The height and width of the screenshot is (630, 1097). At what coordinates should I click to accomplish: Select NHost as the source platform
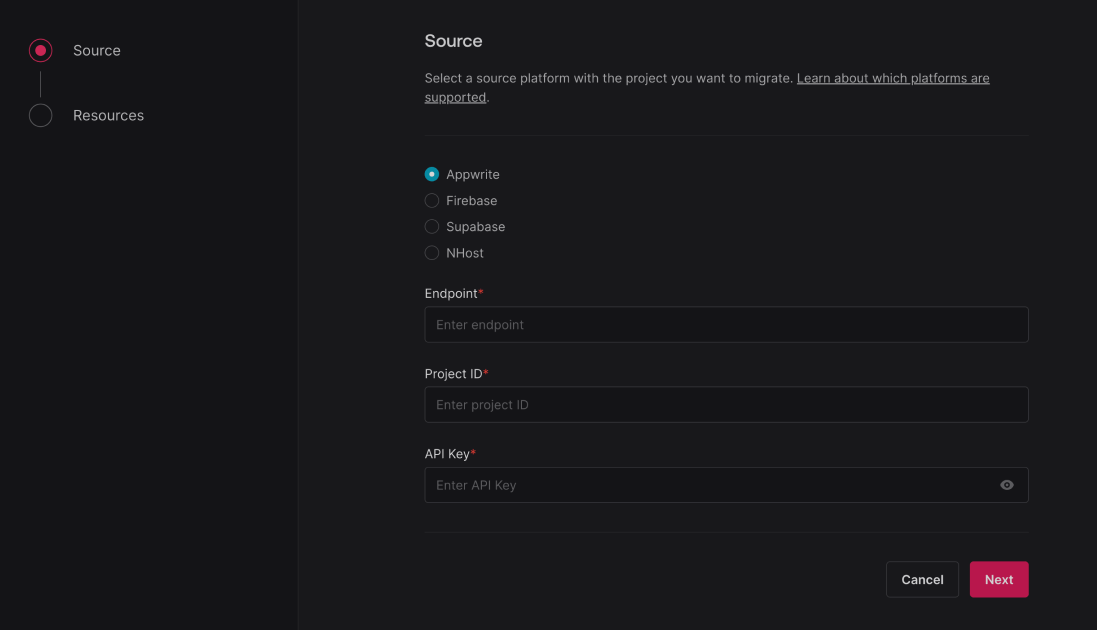431,252
